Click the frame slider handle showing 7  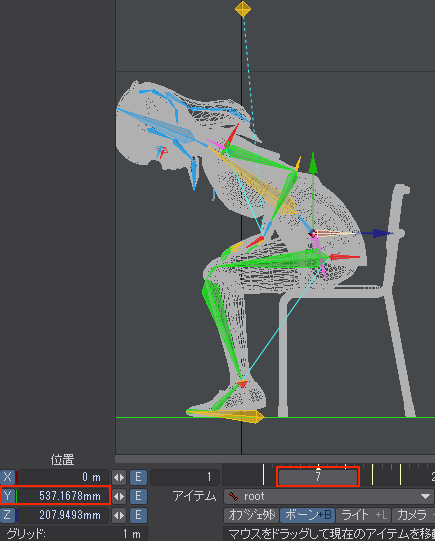318,477
